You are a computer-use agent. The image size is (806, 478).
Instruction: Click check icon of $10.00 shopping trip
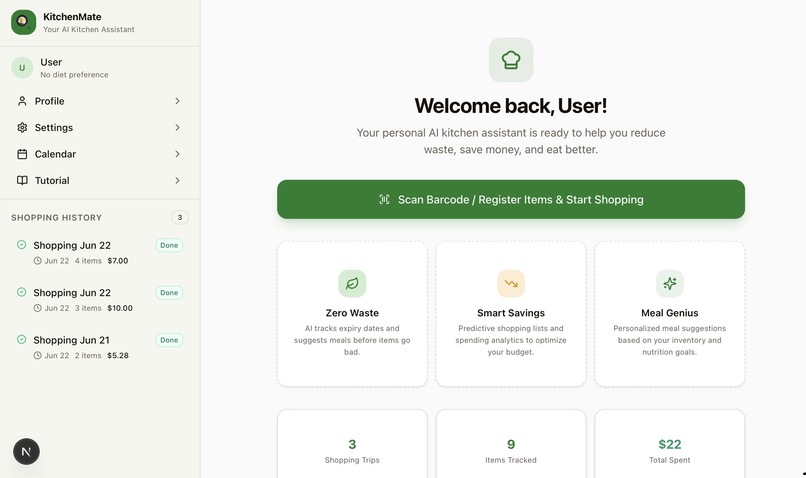[22, 292]
